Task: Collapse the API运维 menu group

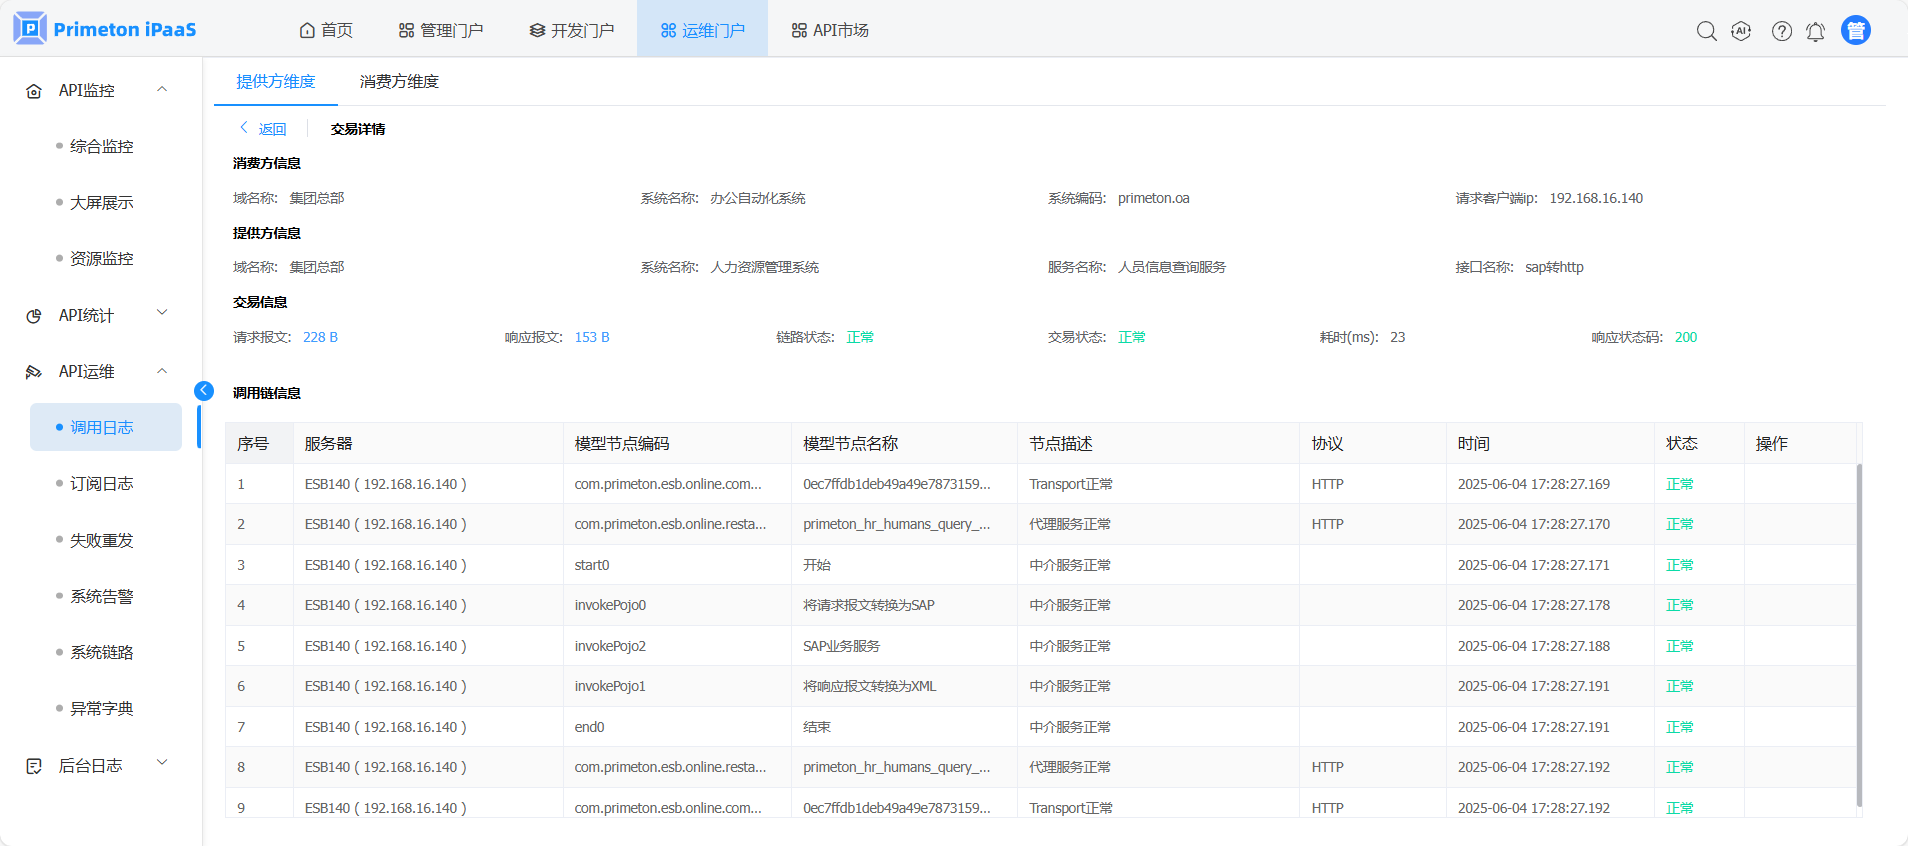Action: pyautogui.click(x=162, y=371)
